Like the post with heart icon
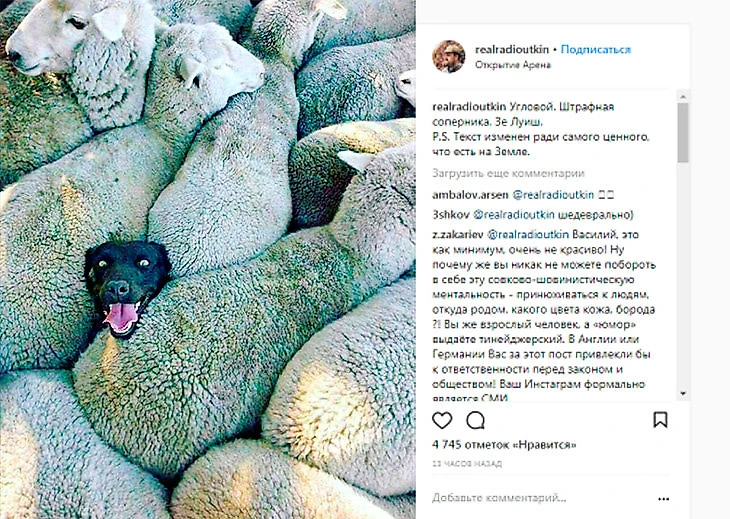Image resolution: width=730 pixels, height=519 pixels. click(x=442, y=420)
